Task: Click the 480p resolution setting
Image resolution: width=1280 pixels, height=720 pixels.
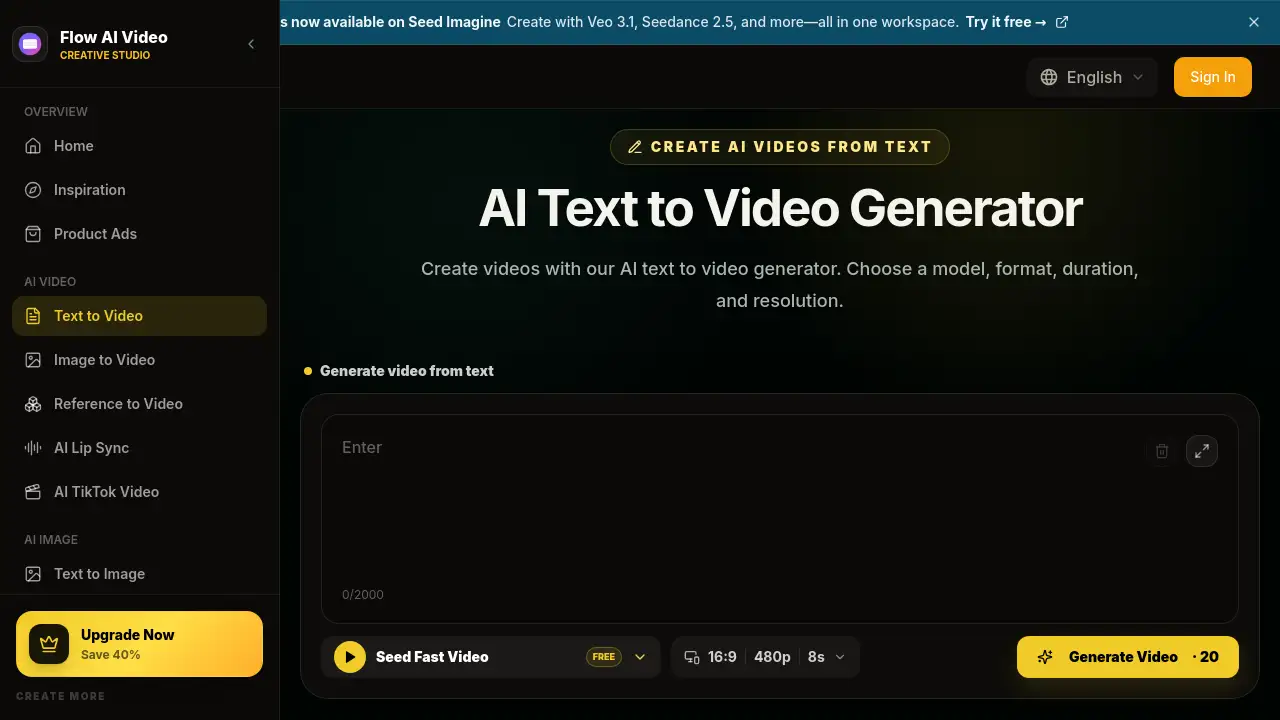Action: 772,657
